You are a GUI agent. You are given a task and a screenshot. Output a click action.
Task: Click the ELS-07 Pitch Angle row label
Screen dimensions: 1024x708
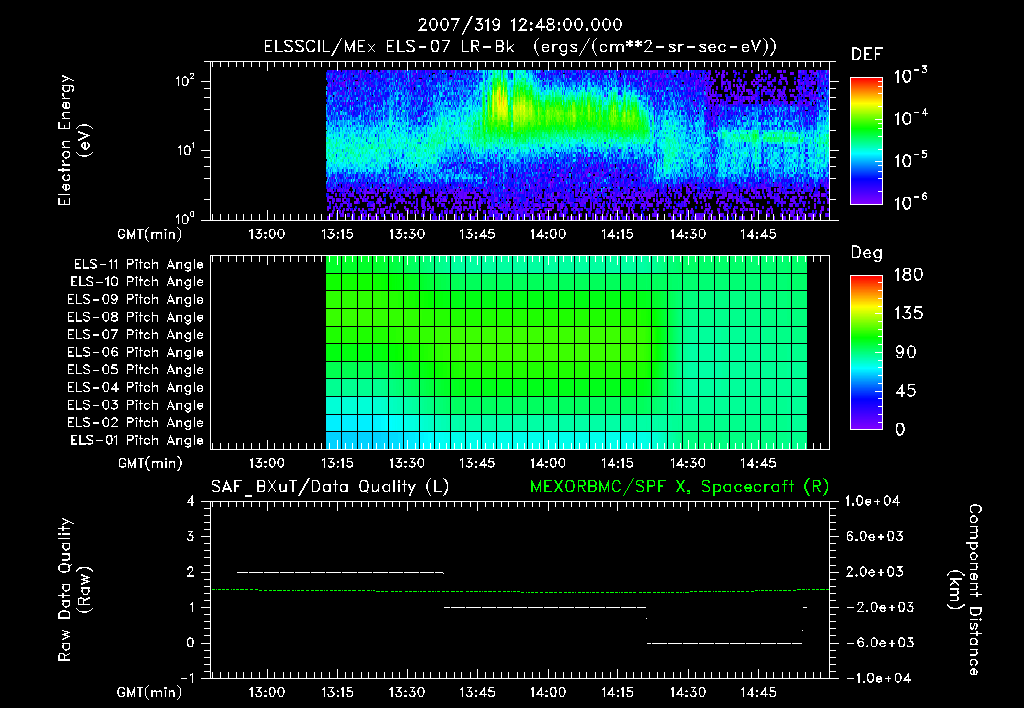click(135, 335)
